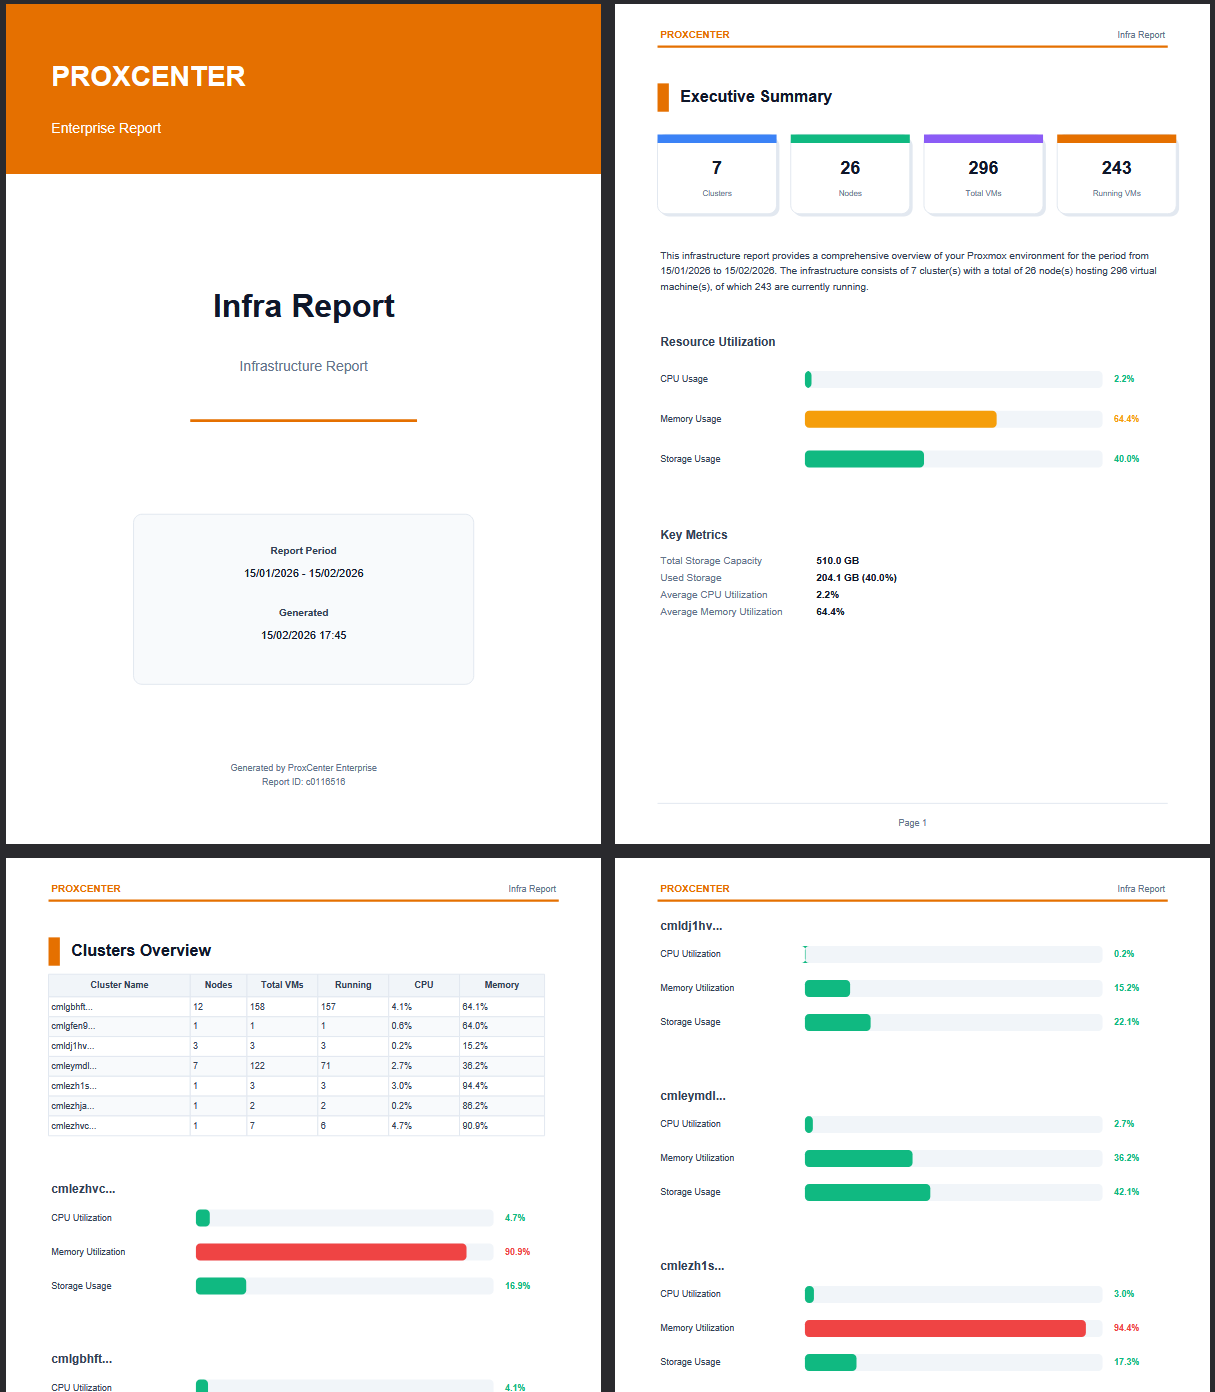Select the Infra Report header label

pyautogui.click(x=1140, y=34)
